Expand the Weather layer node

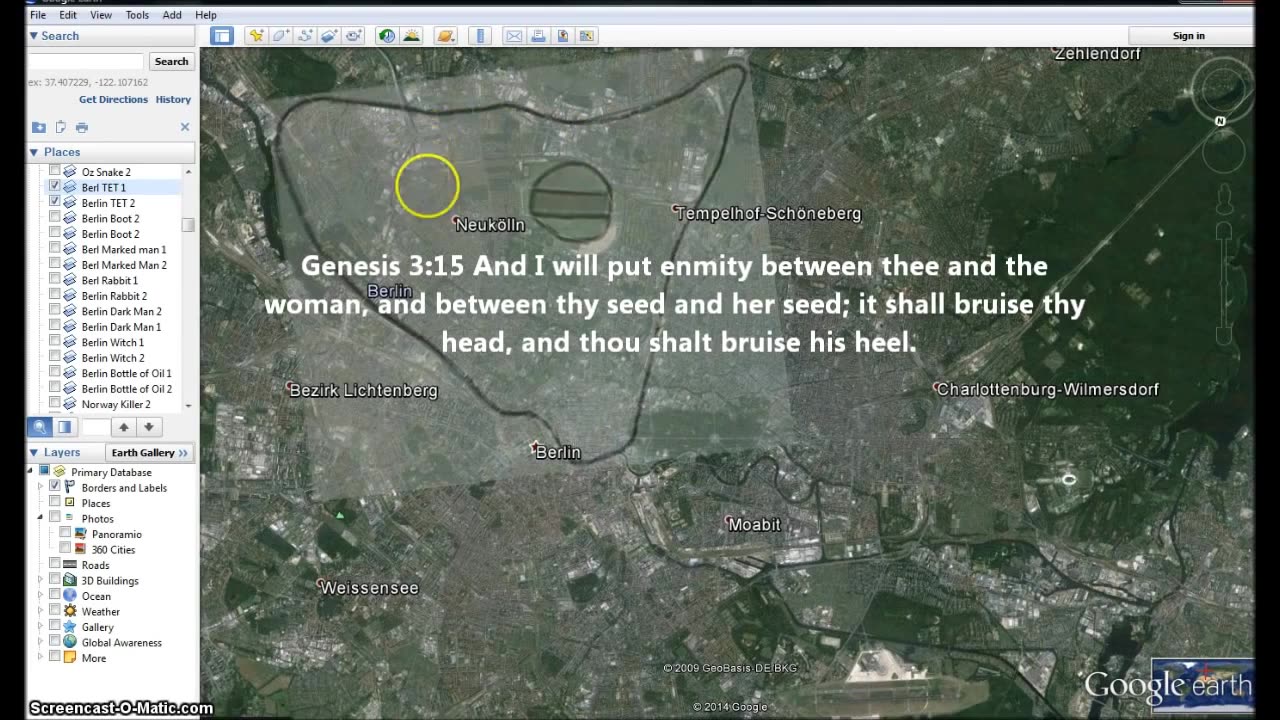coord(41,611)
